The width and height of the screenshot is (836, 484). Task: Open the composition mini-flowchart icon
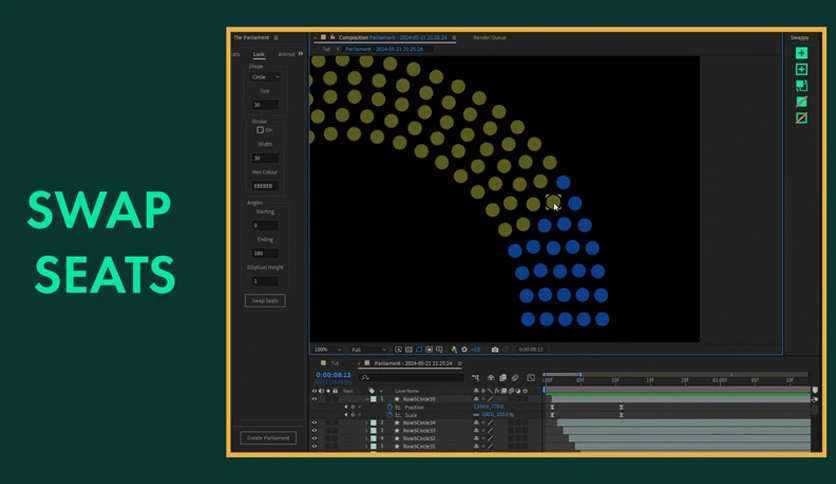tap(476, 378)
